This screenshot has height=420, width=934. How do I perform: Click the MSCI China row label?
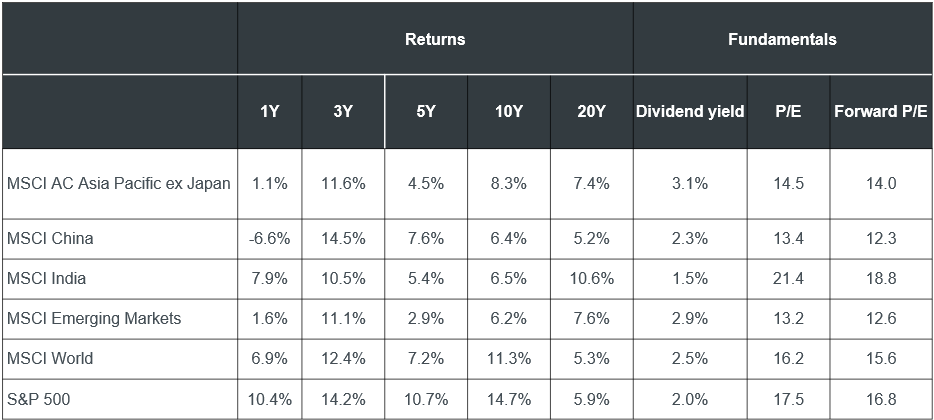coord(50,238)
